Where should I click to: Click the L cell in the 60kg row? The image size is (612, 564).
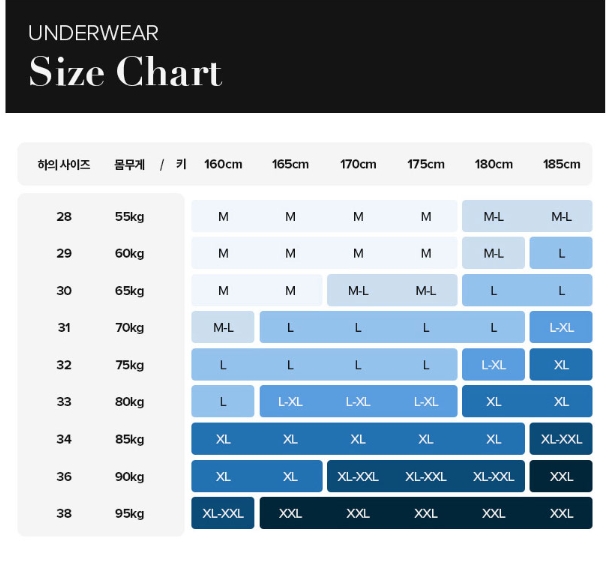[x=561, y=253]
